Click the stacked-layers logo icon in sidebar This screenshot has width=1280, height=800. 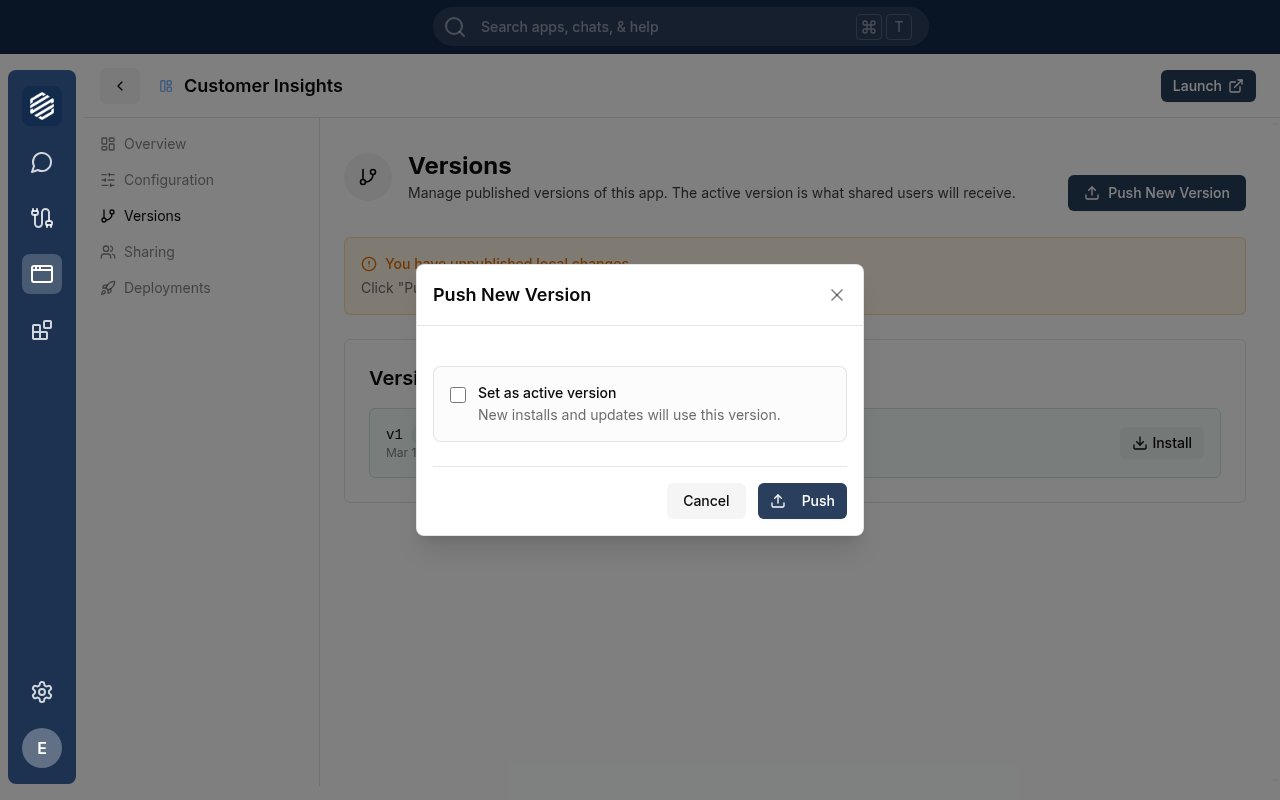(x=42, y=106)
